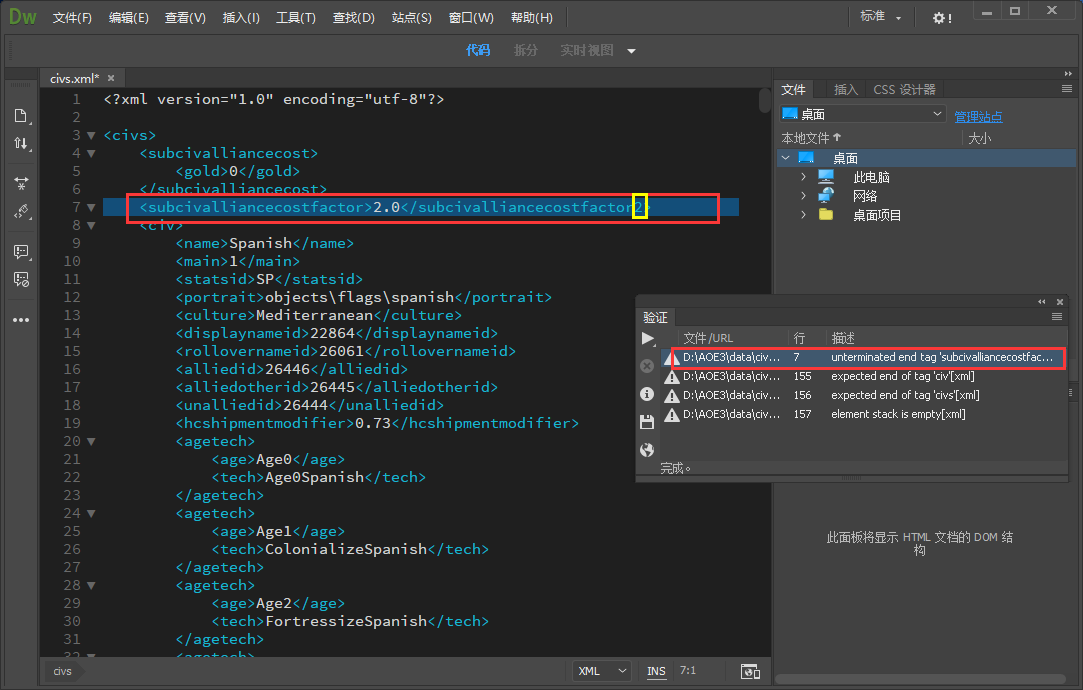Click the sync settings gear icon
Viewport: 1083px width, 690px height.
click(x=941, y=18)
